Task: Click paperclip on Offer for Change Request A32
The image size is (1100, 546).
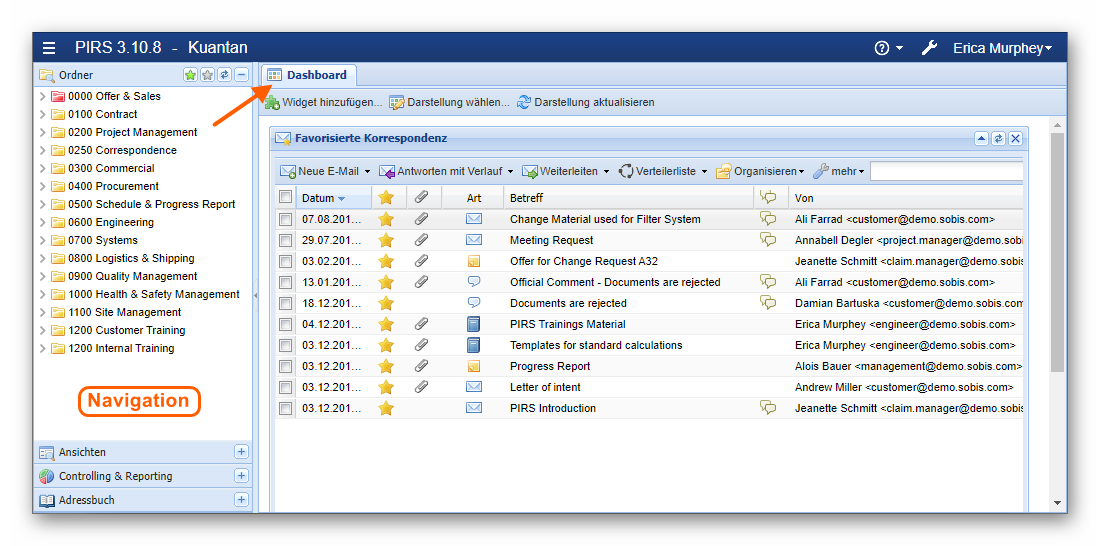Action: point(421,261)
